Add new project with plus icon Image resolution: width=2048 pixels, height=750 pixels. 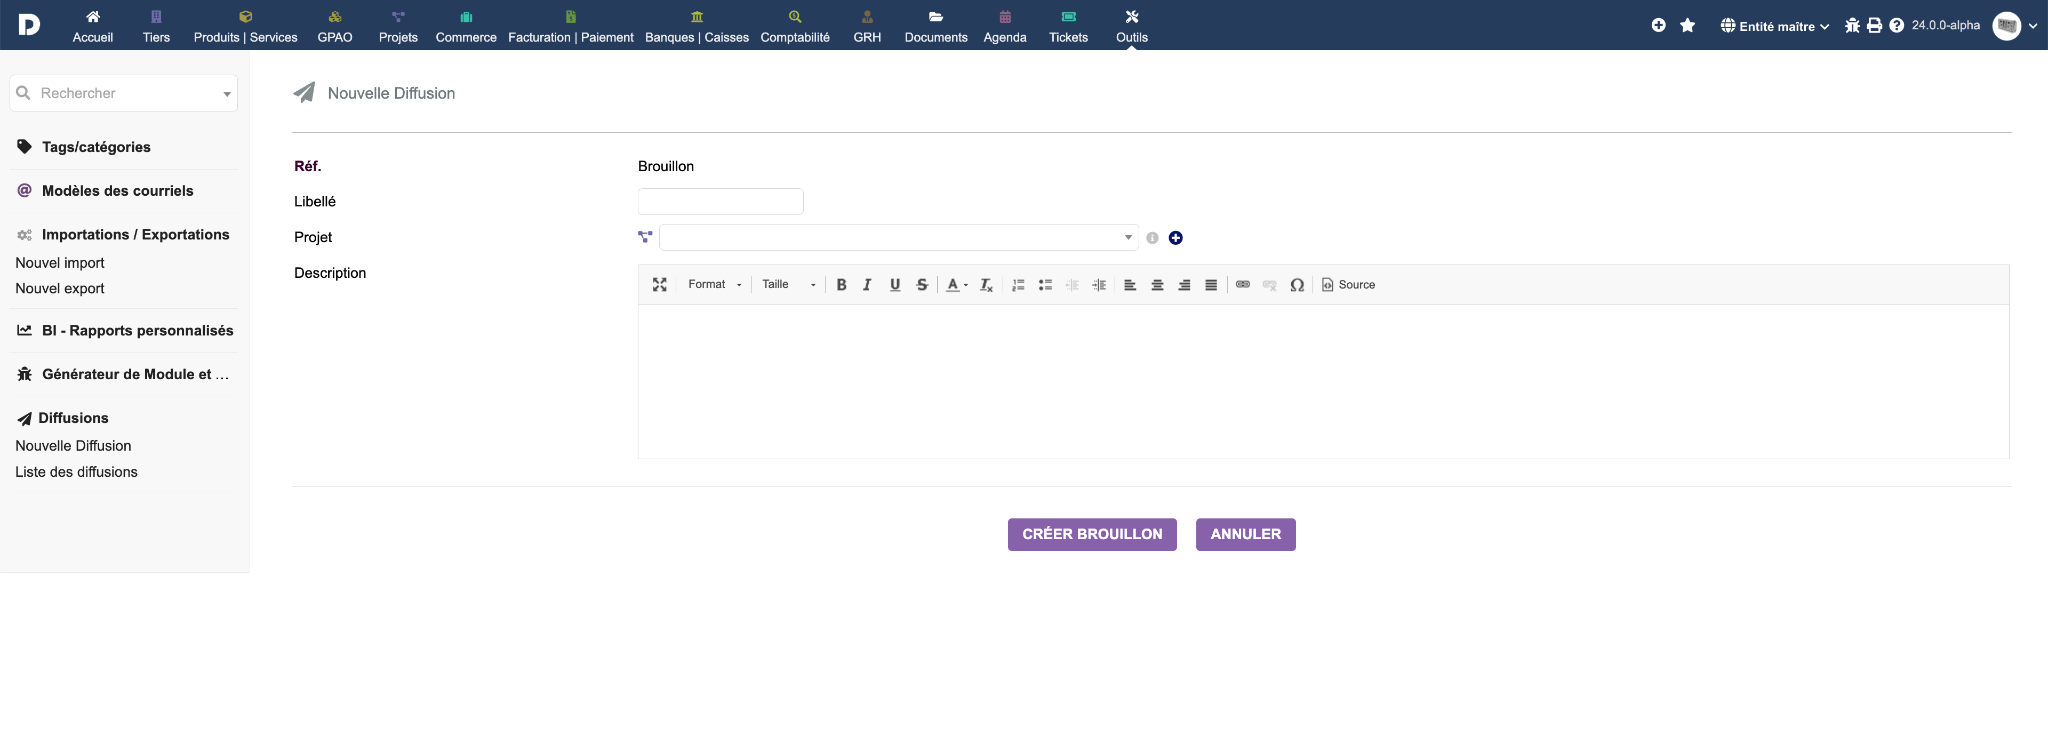click(1176, 238)
